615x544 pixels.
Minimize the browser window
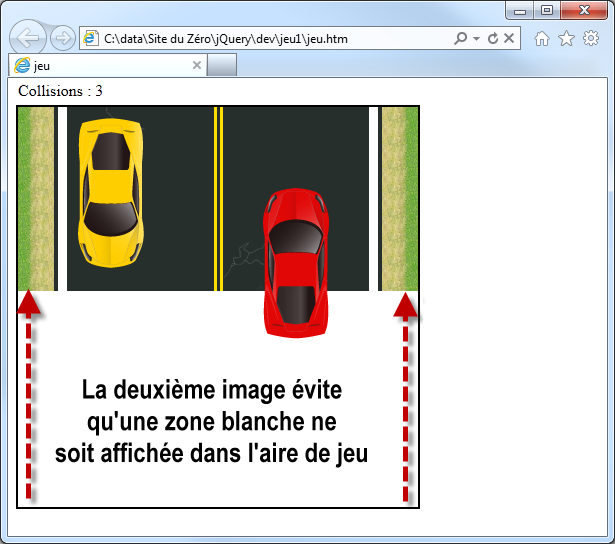(x=520, y=10)
